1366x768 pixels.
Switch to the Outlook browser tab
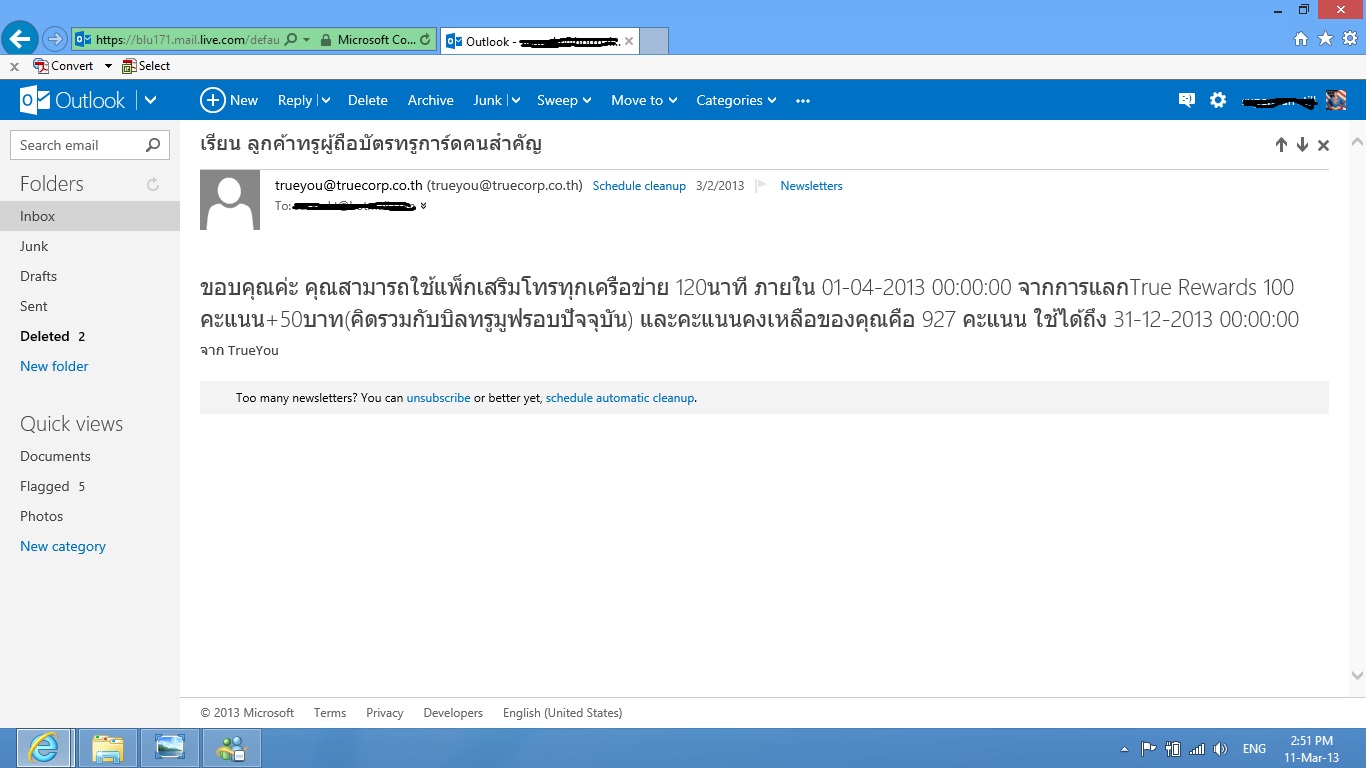(539, 41)
